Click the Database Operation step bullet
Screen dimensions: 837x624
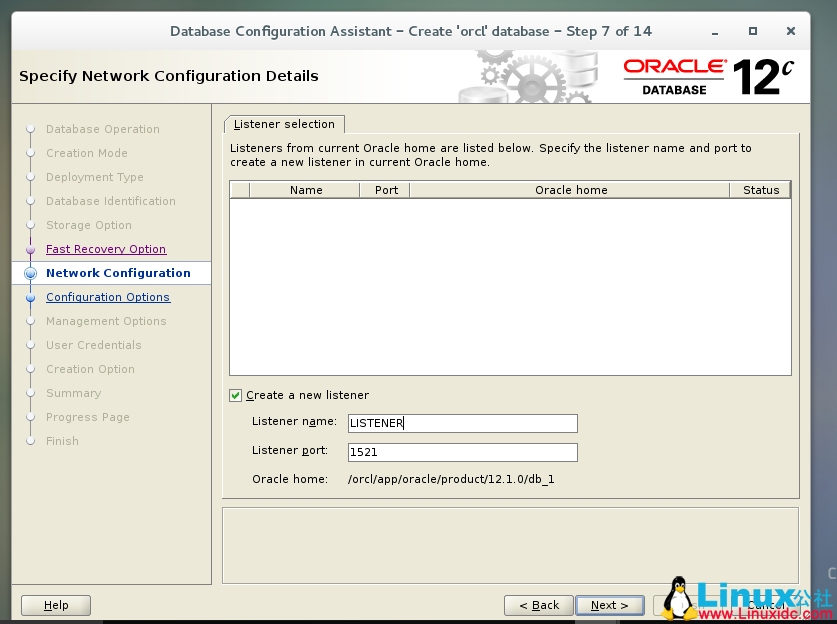[x=29, y=129]
